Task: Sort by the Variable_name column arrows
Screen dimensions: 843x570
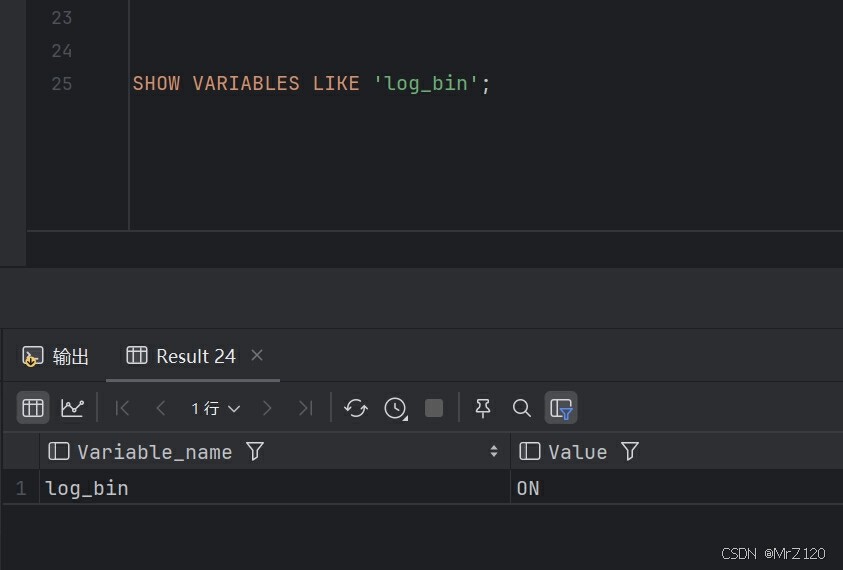Action: [x=493, y=452]
